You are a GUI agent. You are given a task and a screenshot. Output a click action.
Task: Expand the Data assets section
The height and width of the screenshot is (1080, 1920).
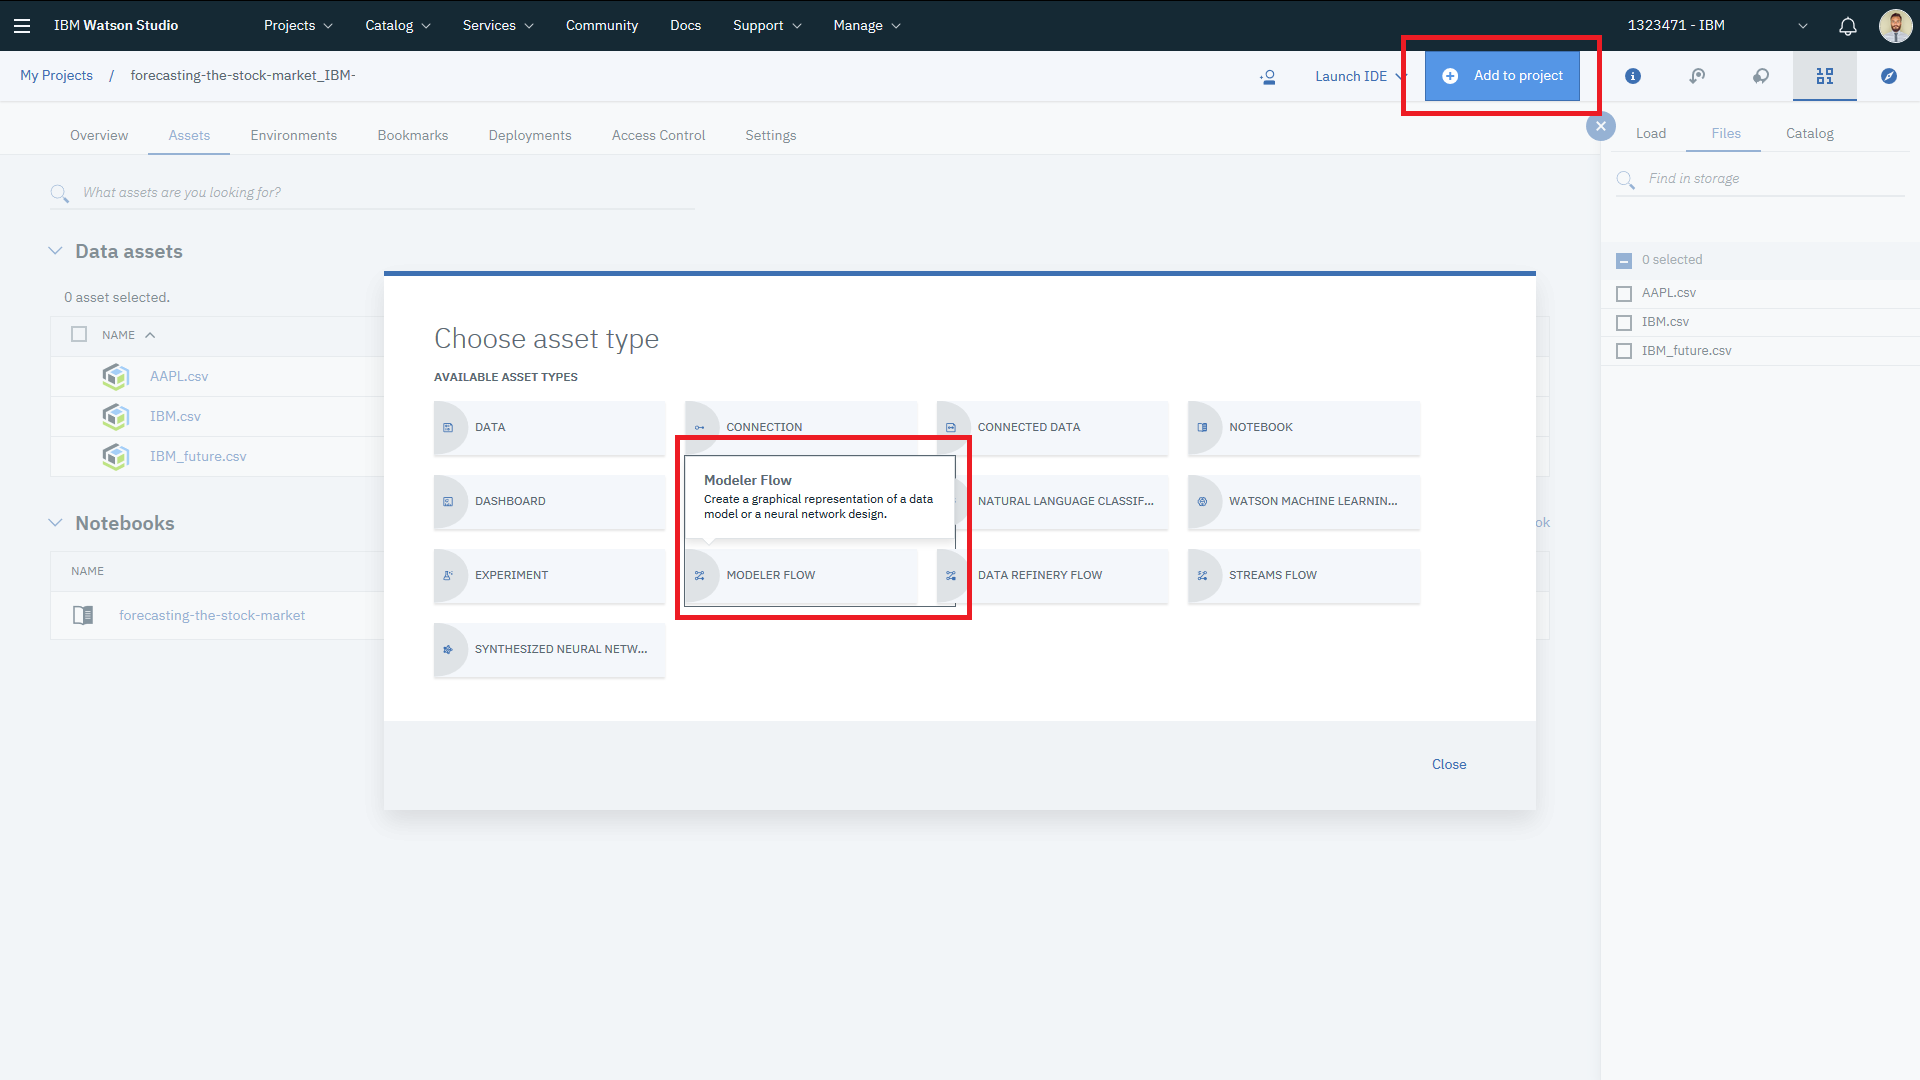(x=54, y=251)
